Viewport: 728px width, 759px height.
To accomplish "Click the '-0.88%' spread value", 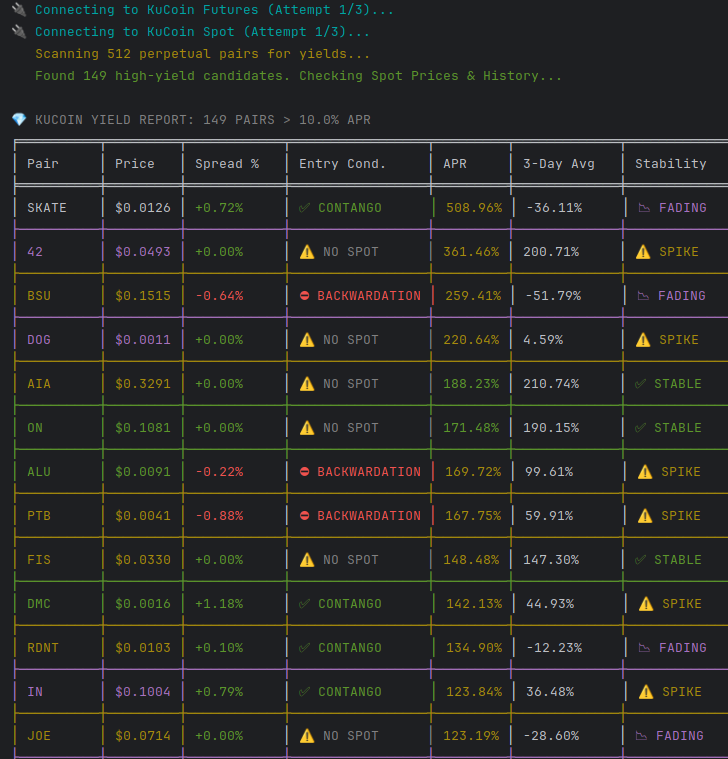I will point(219,516).
